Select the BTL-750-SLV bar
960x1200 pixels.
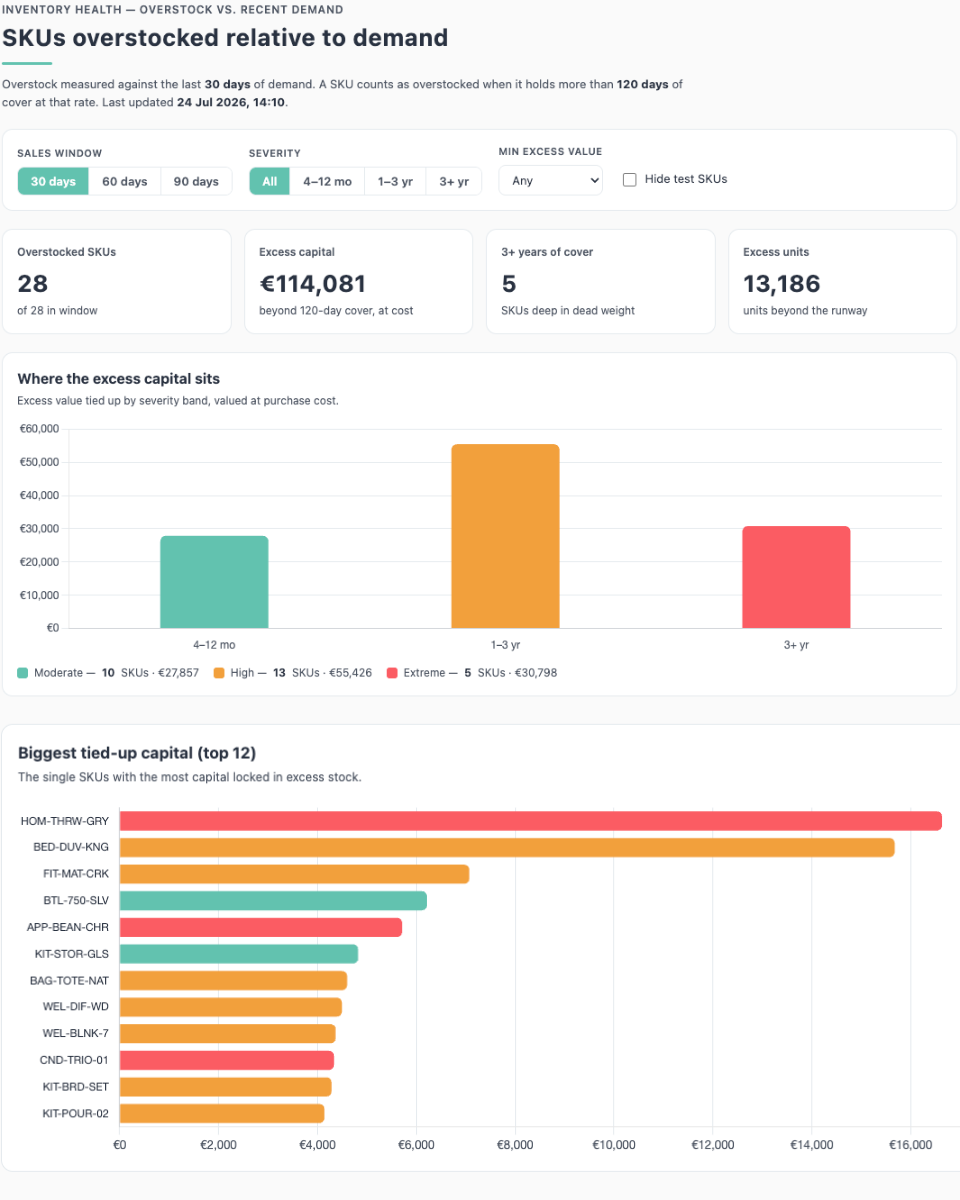(273, 900)
